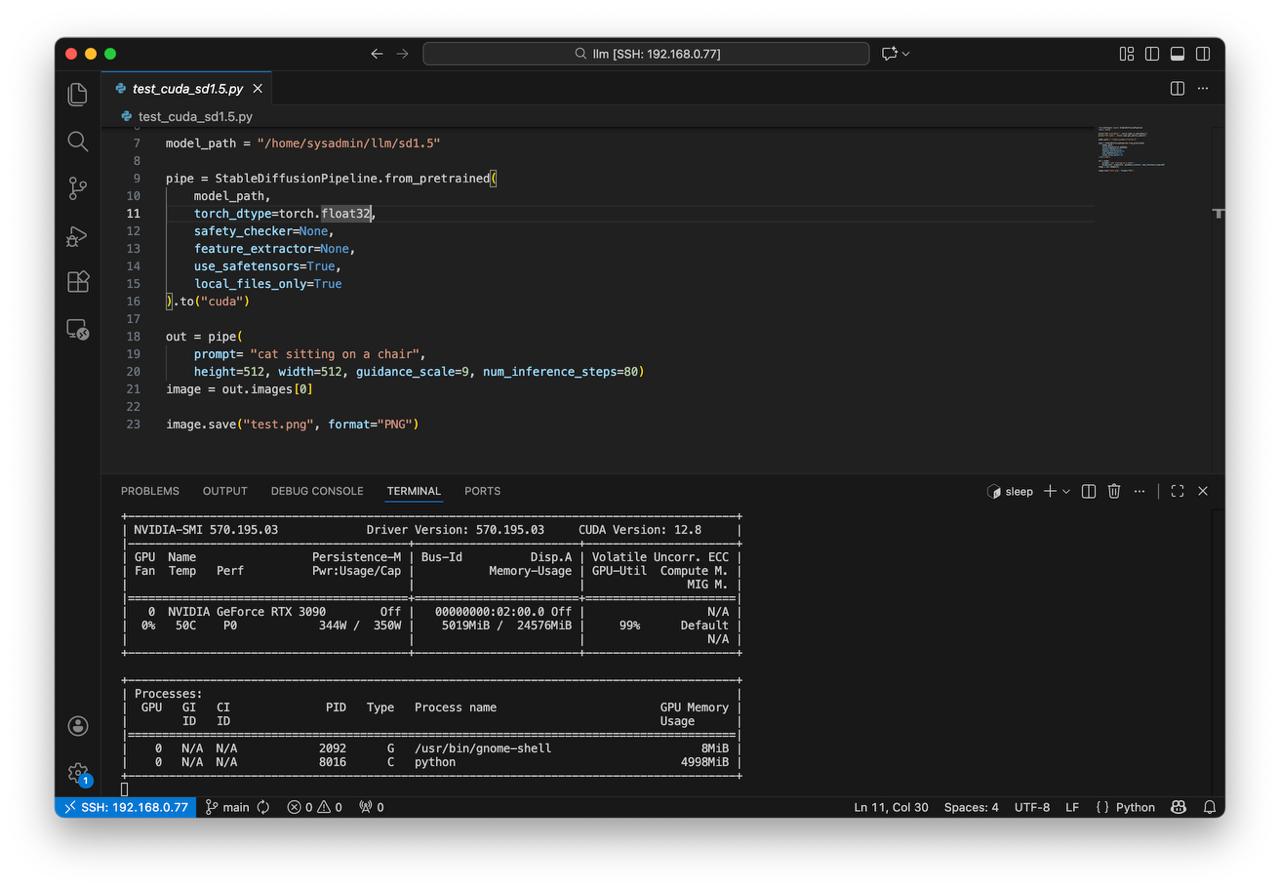This screenshot has width=1280, height=890.
Task: Toggle the bottom panel layout button
Action: pyautogui.click(x=1177, y=54)
